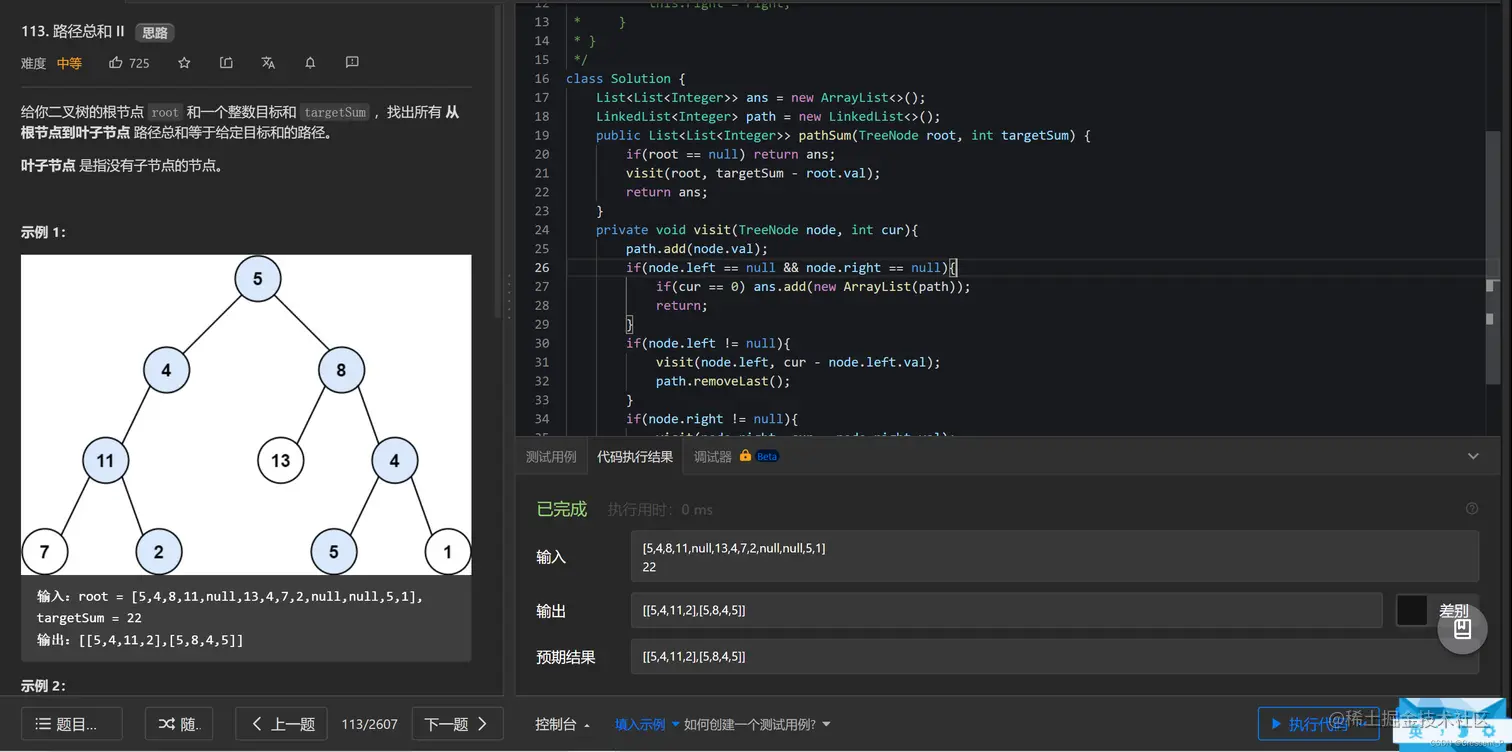Toggle the 差别 diff checkbox
Image resolution: width=1512 pixels, height=752 pixels.
(x=1412, y=610)
